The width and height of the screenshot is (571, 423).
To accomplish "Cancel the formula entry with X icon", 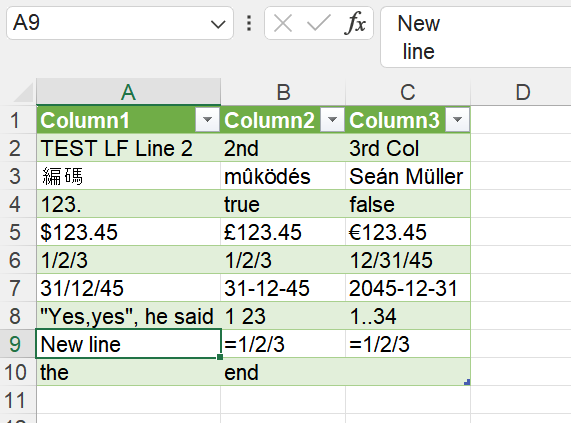I will tap(283, 23).
